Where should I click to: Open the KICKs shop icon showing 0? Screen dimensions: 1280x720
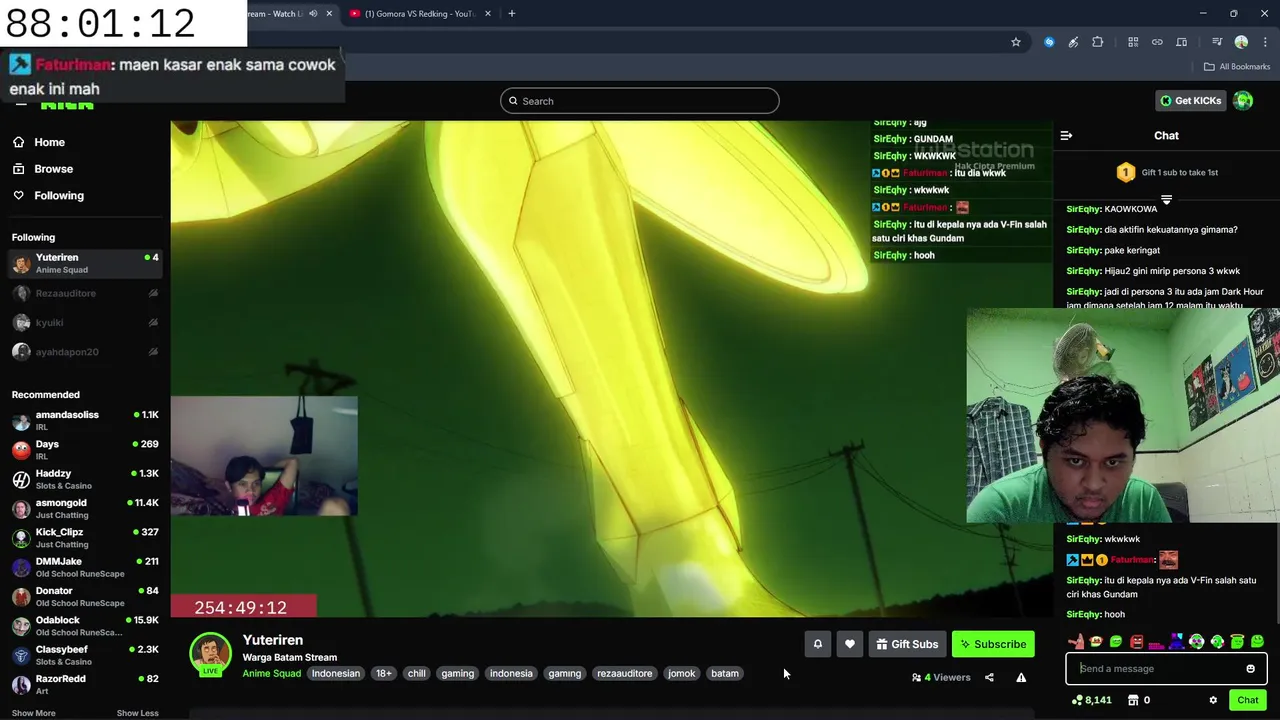pos(1139,700)
